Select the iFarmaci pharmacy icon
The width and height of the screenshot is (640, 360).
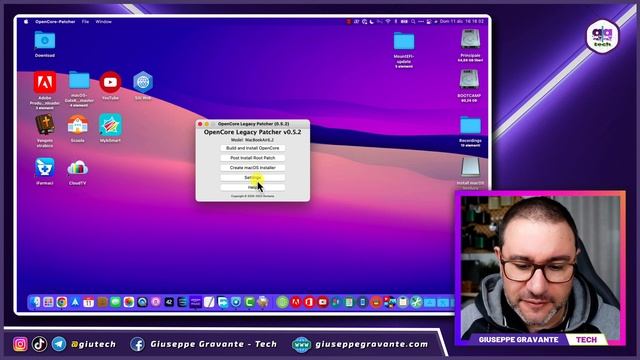45,167
